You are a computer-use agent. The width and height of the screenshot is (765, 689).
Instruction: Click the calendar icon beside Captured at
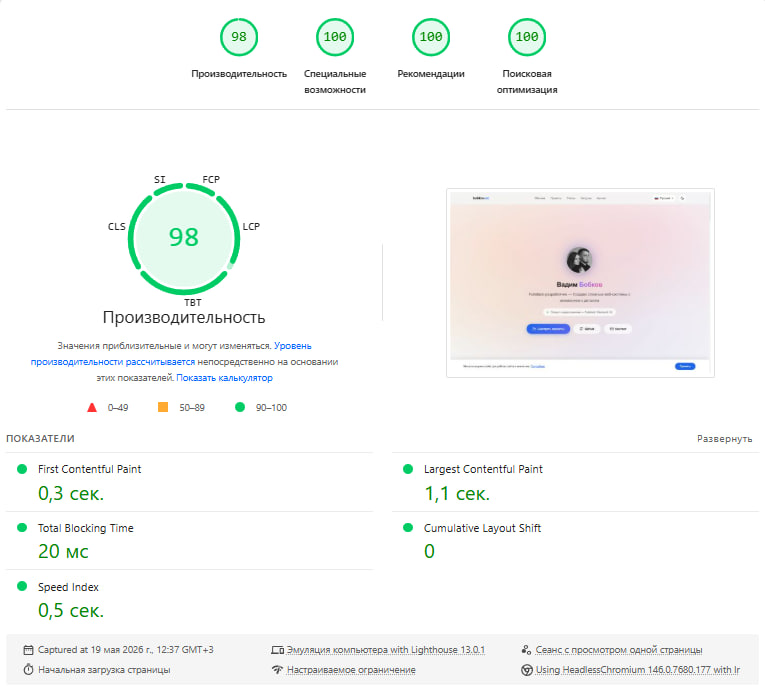point(28,650)
